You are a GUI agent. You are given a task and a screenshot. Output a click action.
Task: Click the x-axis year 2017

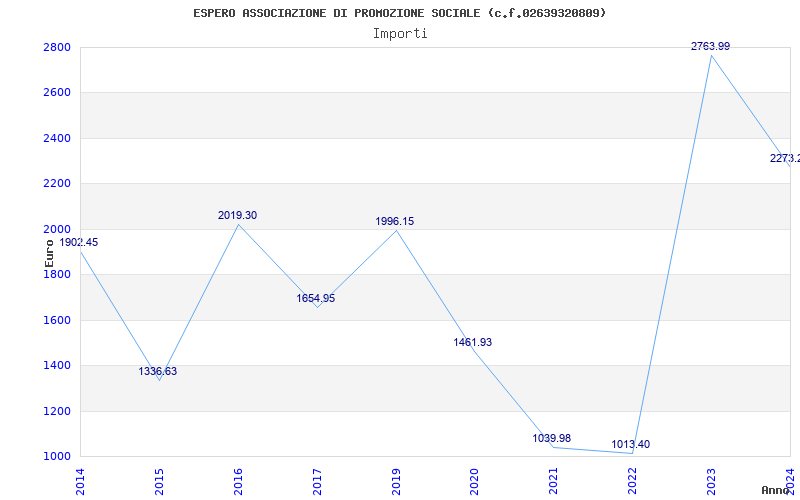click(317, 481)
